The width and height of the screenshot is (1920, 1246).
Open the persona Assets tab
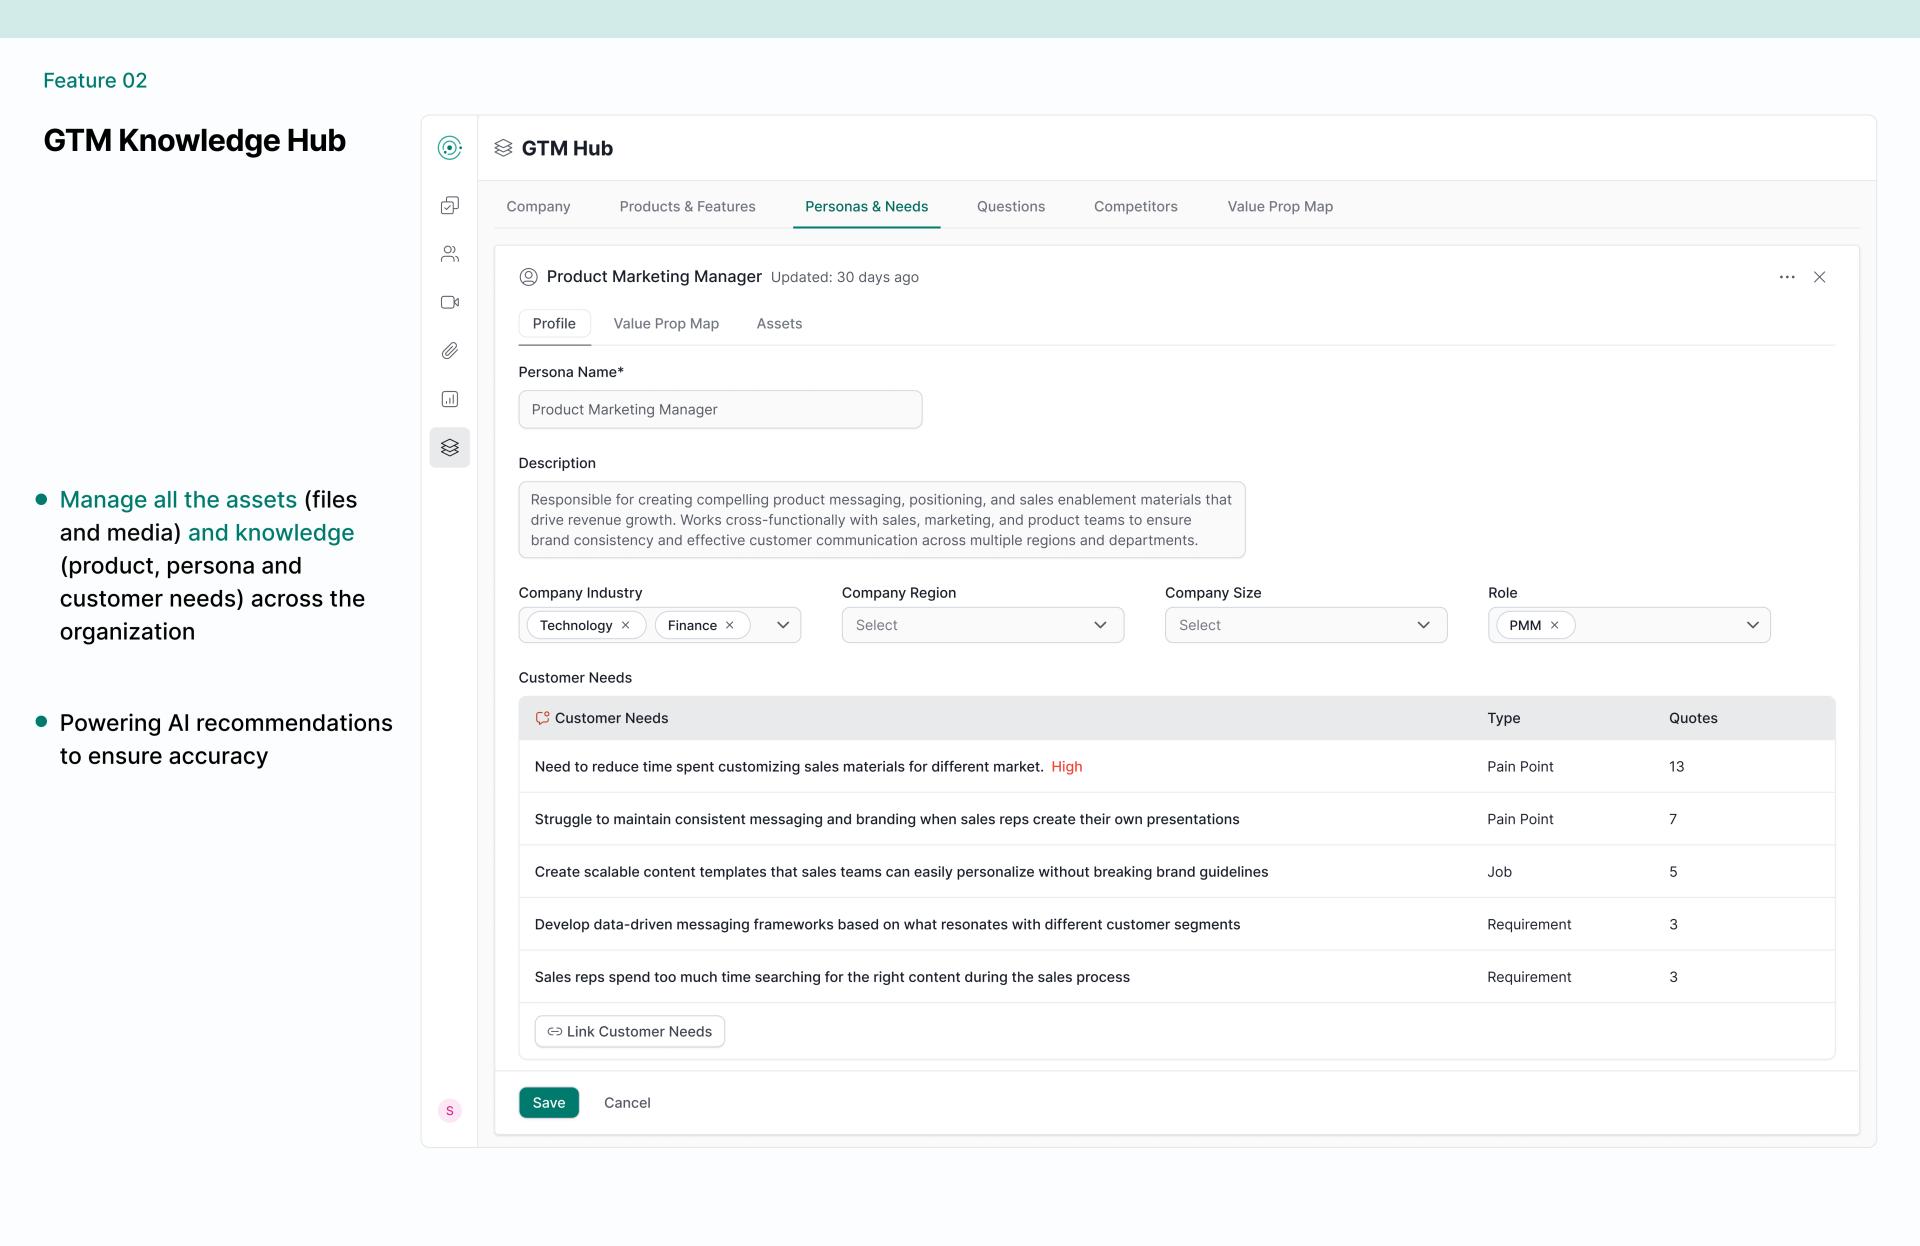click(779, 323)
